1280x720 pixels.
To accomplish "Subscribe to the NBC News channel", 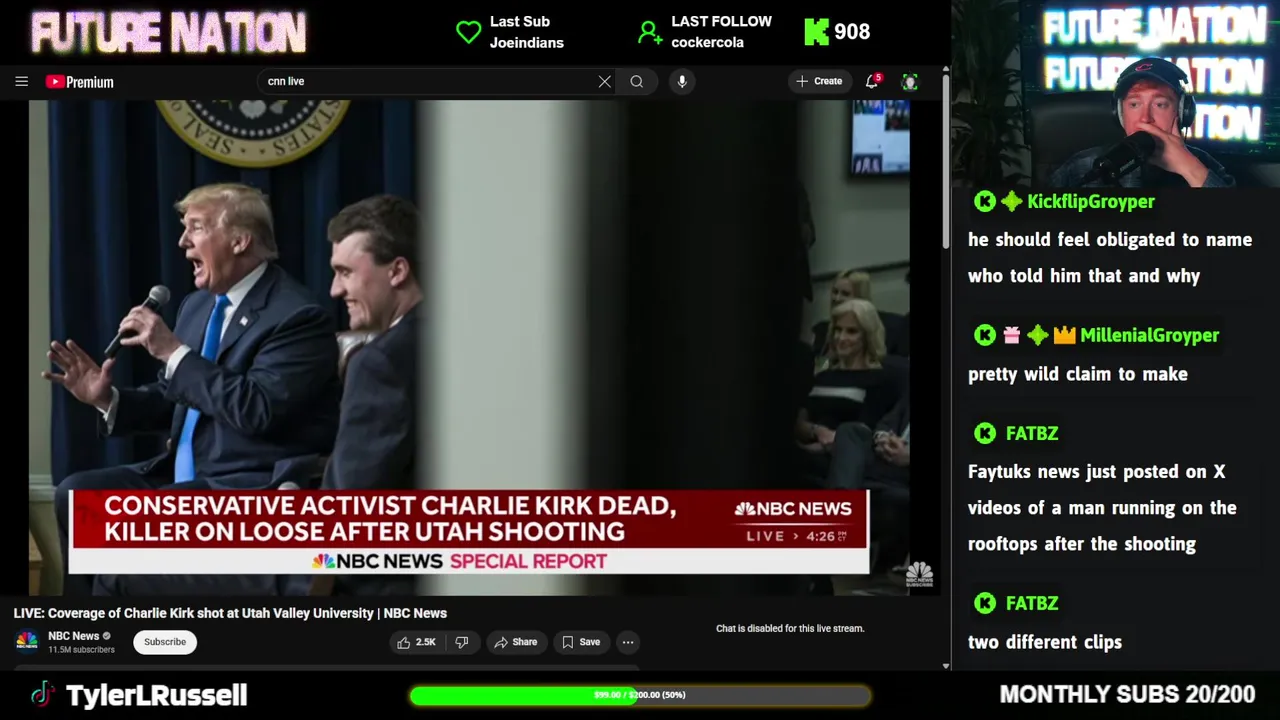I will [165, 642].
